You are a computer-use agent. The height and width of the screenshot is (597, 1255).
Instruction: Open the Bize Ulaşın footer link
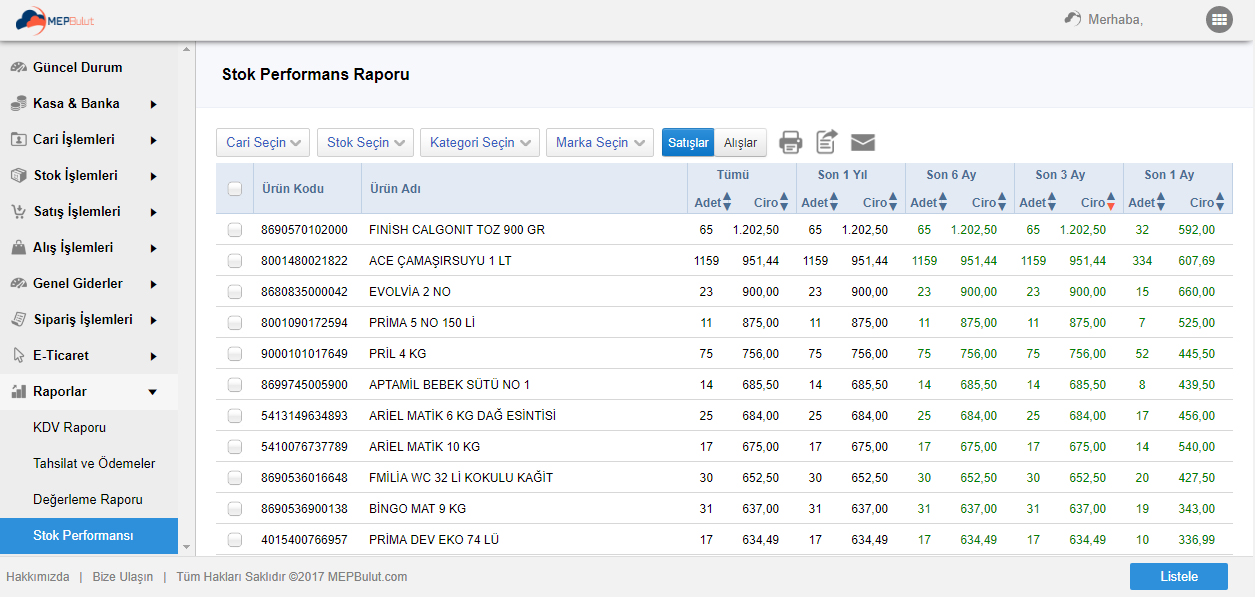(123, 577)
